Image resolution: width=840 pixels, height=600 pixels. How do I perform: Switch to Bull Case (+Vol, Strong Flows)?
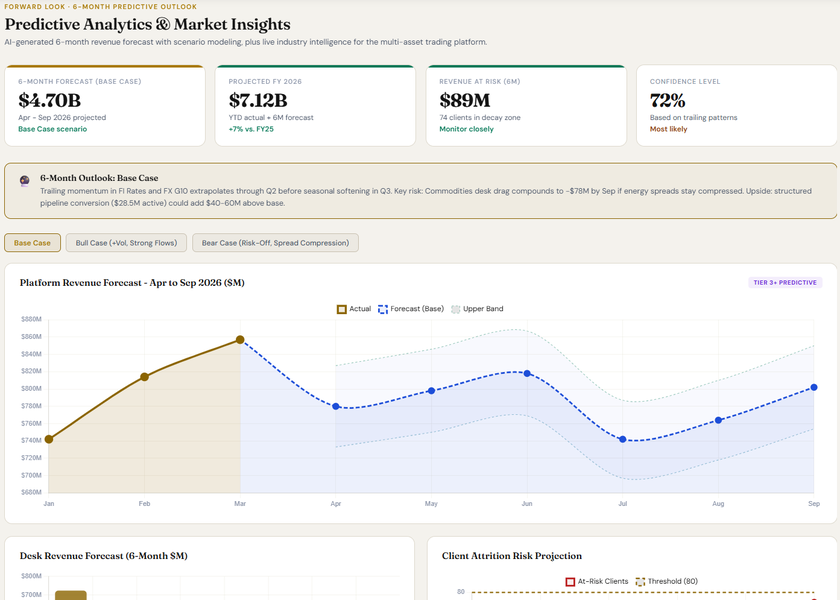126,243
